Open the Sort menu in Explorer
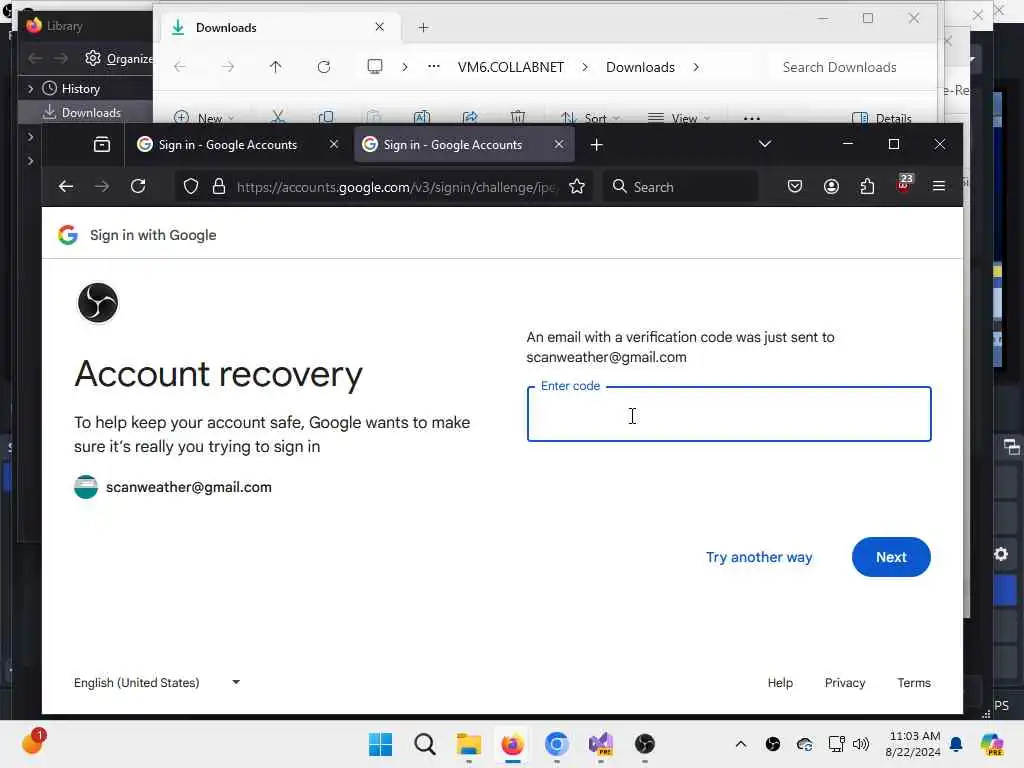 click(590, 118)
